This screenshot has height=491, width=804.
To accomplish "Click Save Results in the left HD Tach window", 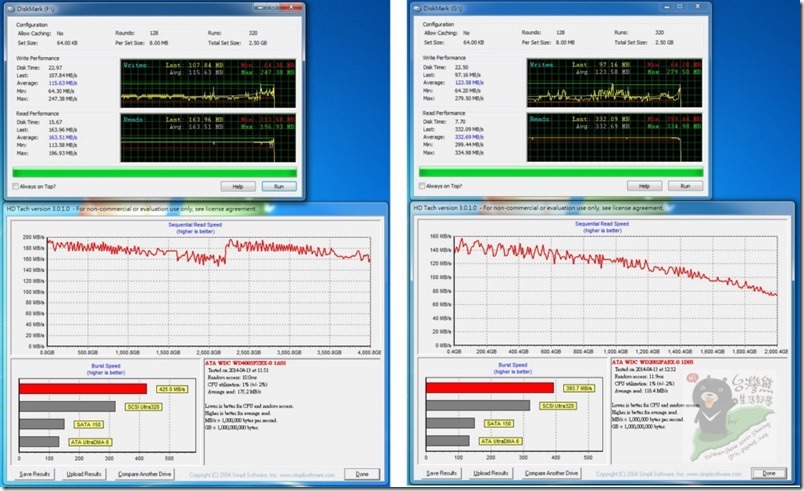I will click(x=34, y=474).
